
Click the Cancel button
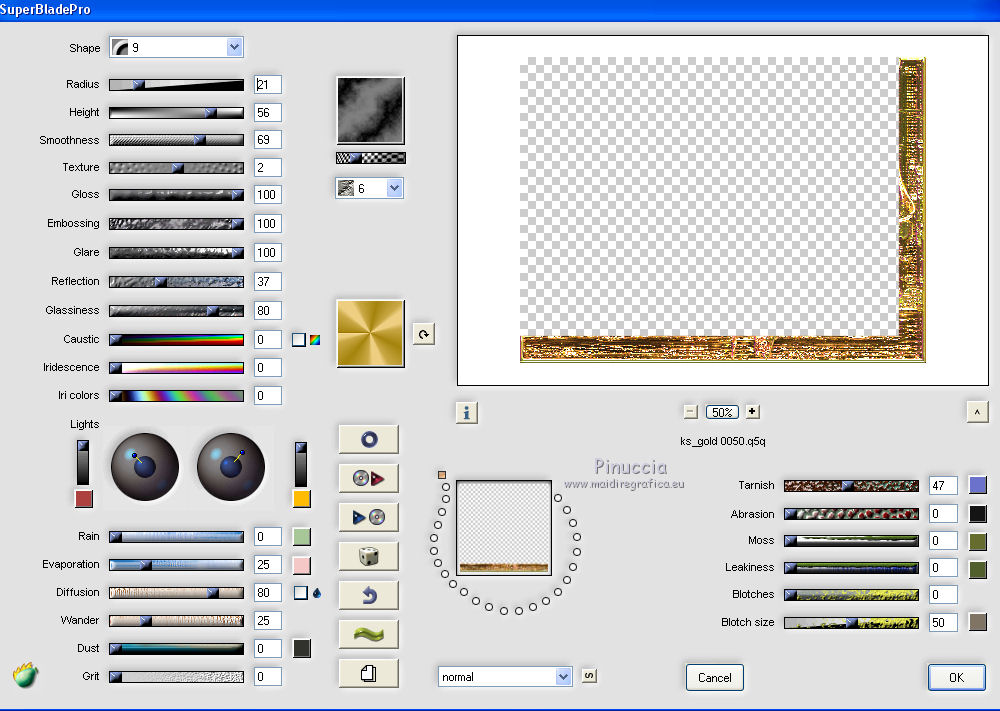(x=714, y=677)
